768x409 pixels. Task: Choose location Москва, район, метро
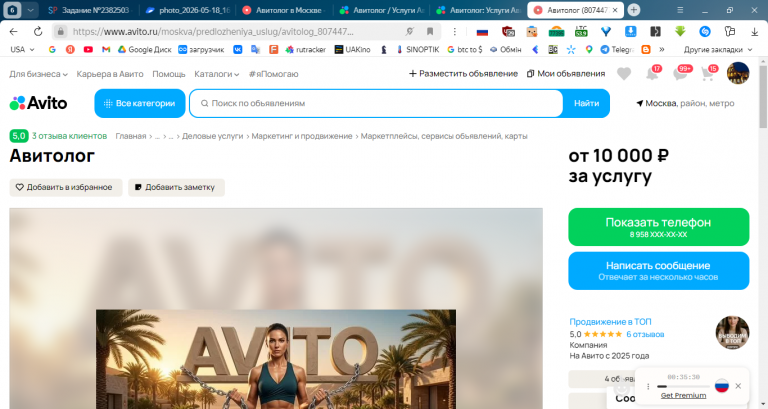[x=685, y=103]
